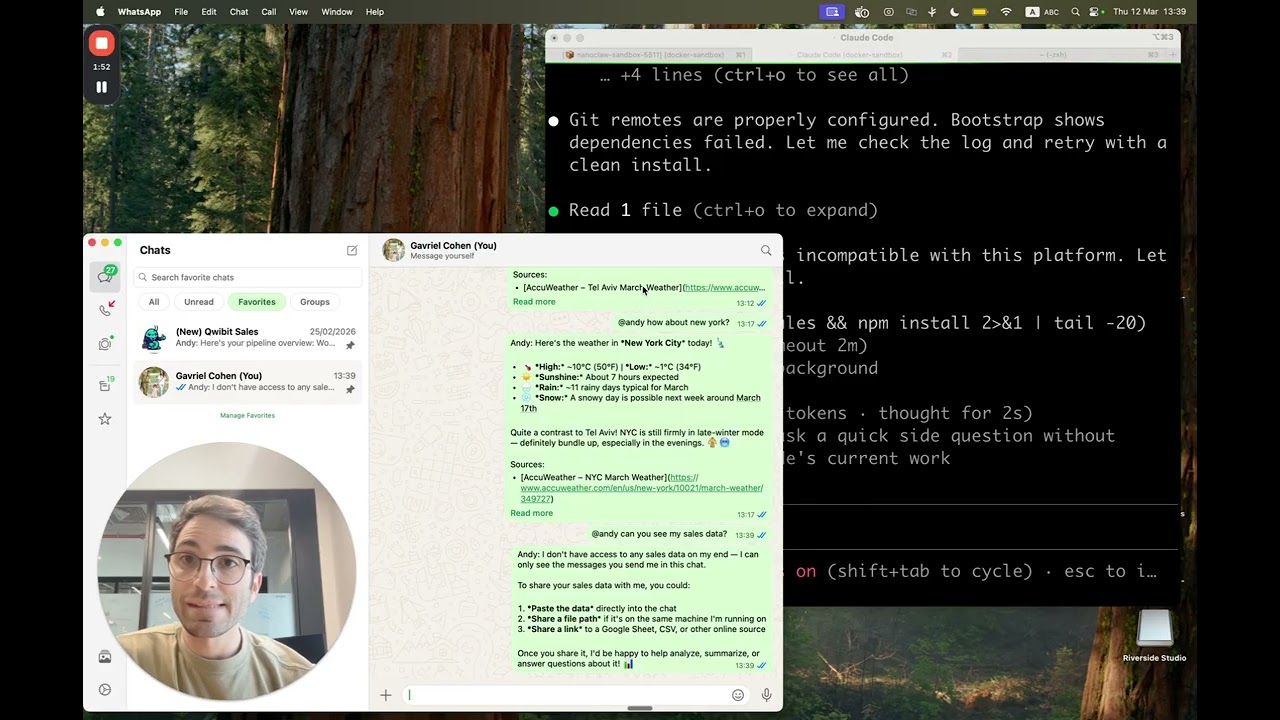Open the AccuWeather NYC March Weather link
This screenshot has width=1280, height=720.
coord(641,488)
